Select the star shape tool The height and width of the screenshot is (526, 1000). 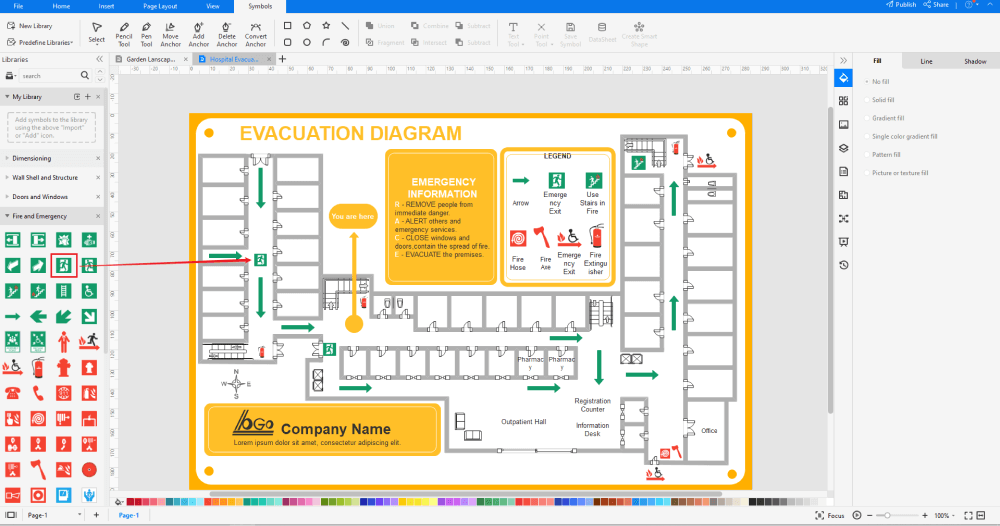326,26
